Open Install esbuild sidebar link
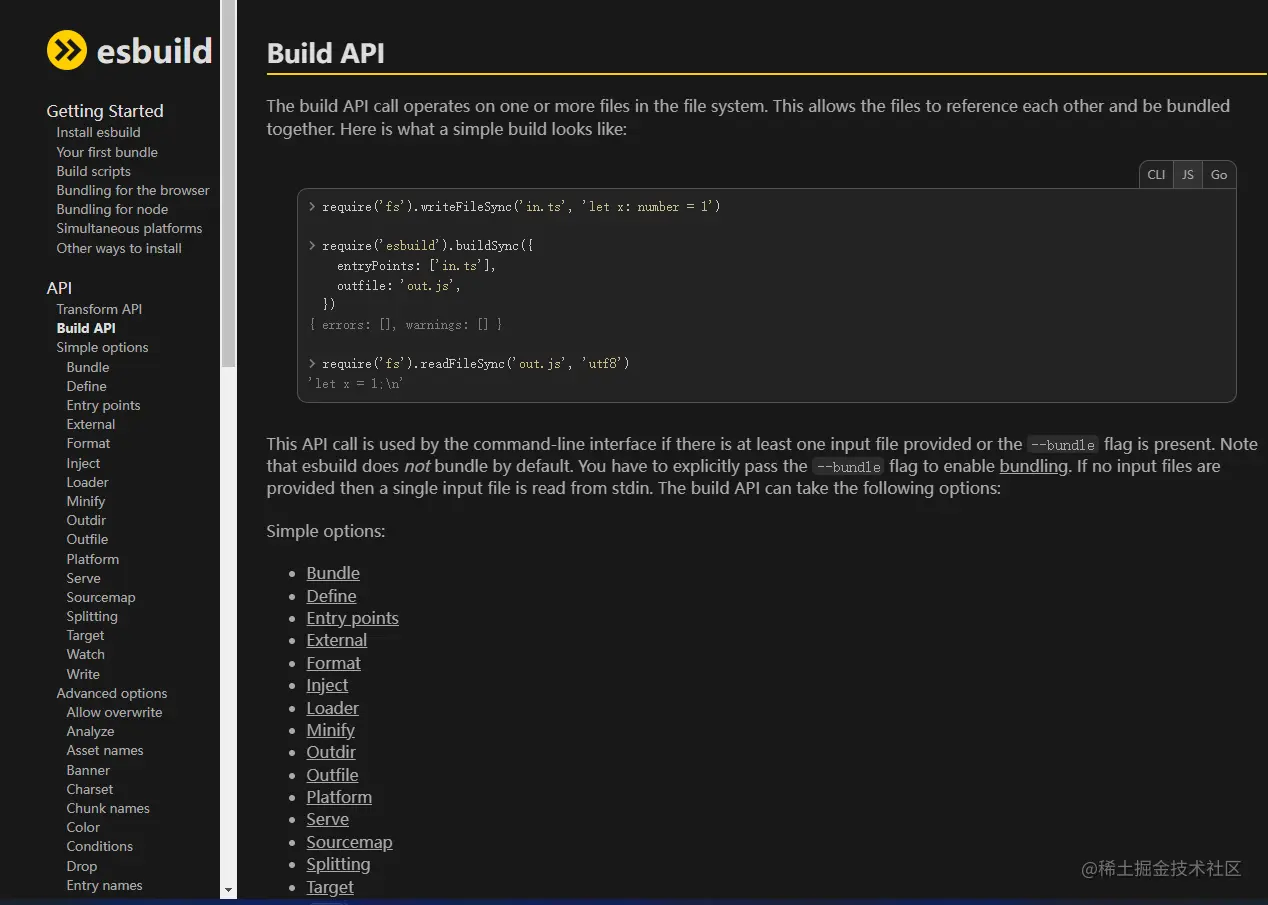The image size is (1268, 905). pyautogui.click(x=98, y=132)
